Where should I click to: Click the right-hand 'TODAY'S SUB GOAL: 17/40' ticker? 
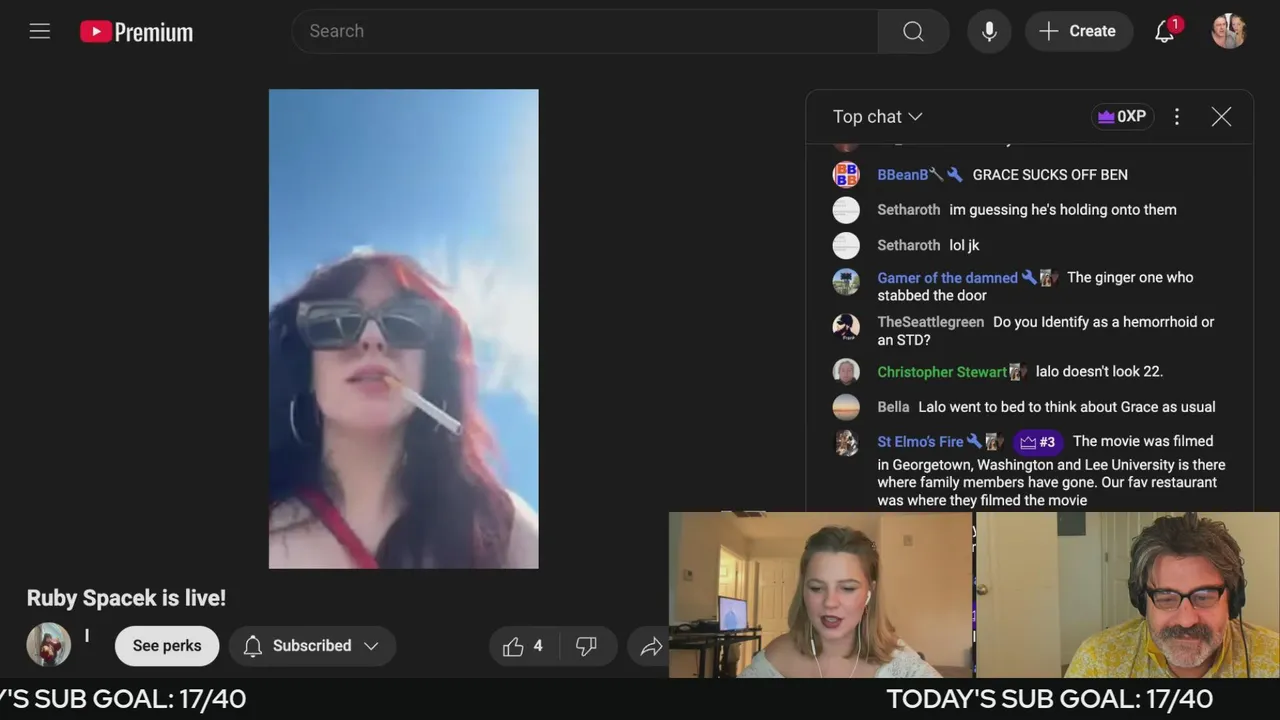point(1049,699)
